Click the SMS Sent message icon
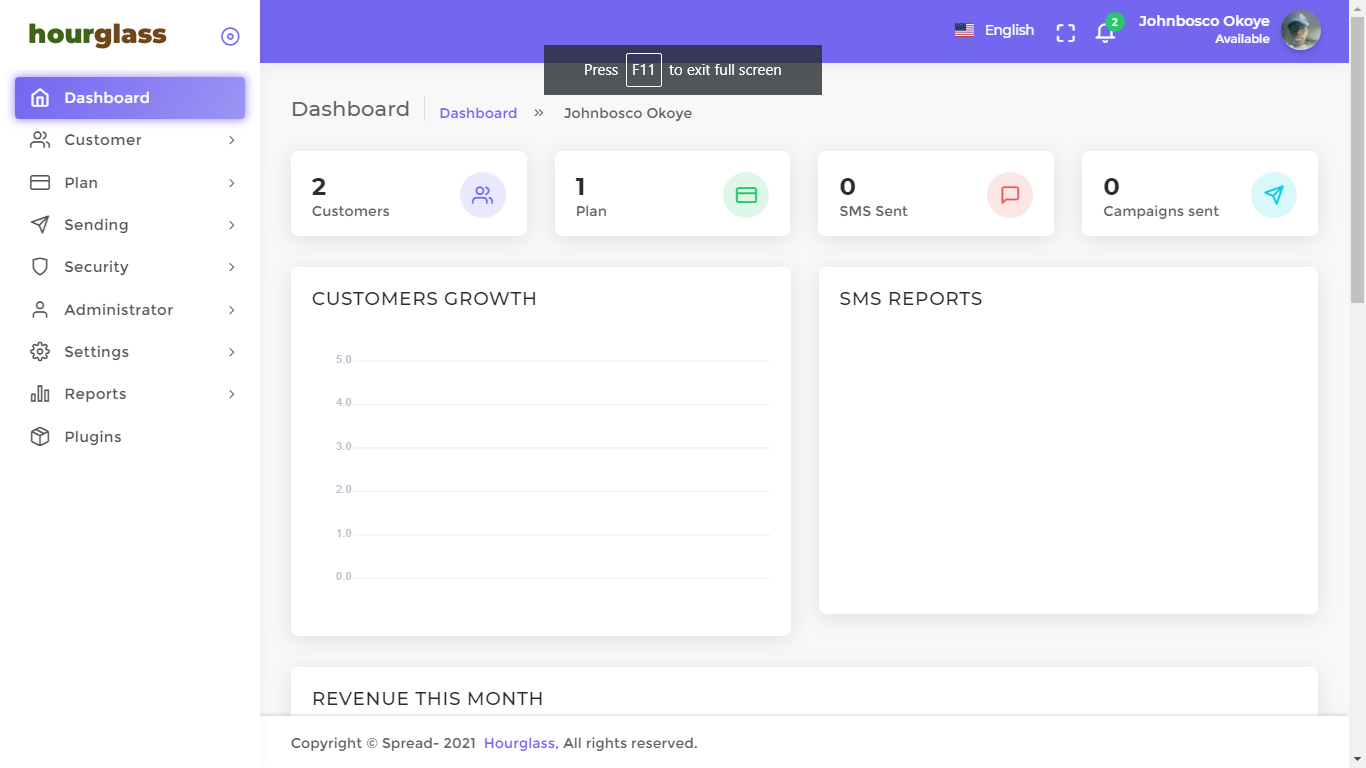The width and height of the screenshot is (1366, 768). (1010, 195)
